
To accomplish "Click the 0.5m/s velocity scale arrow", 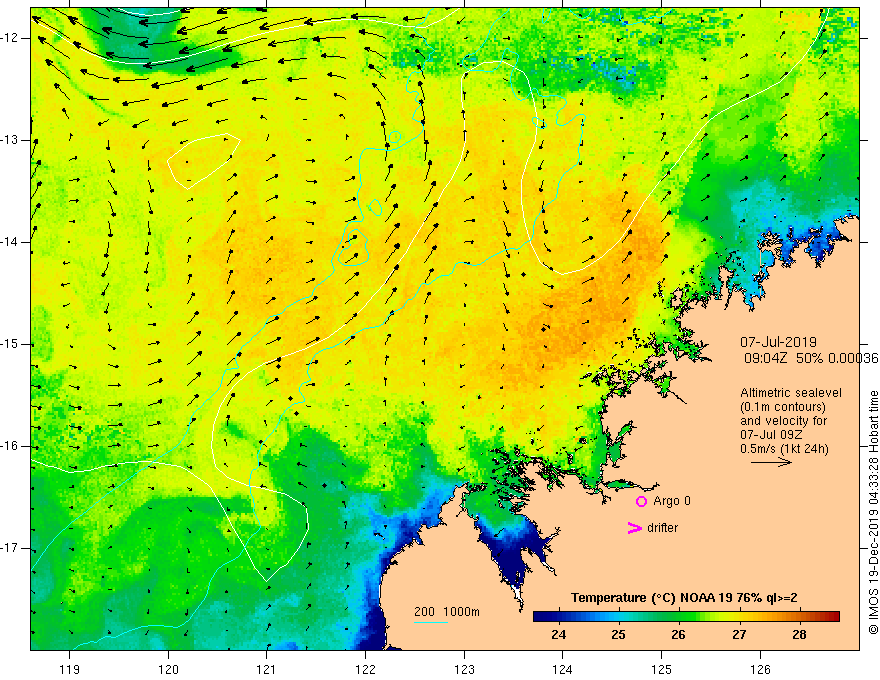I will (x=771, y=462).
